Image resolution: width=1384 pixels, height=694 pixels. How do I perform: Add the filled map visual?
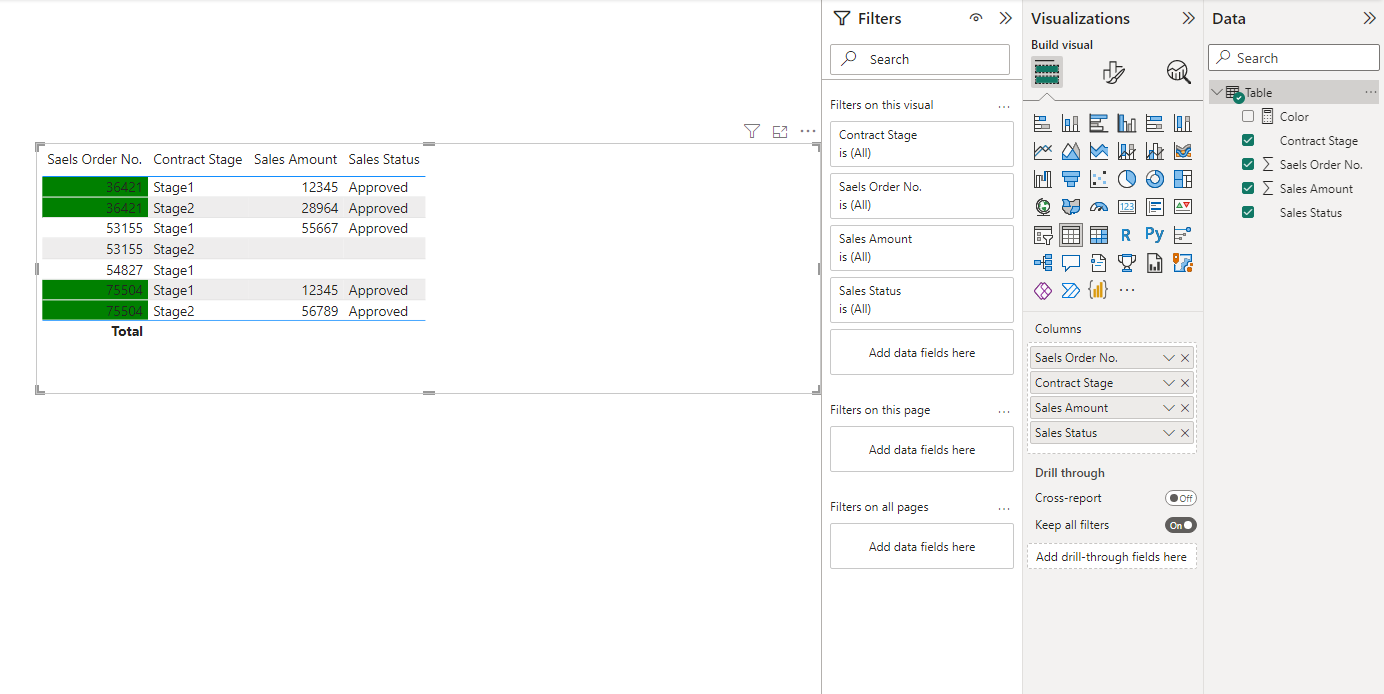click(1071, 208)
